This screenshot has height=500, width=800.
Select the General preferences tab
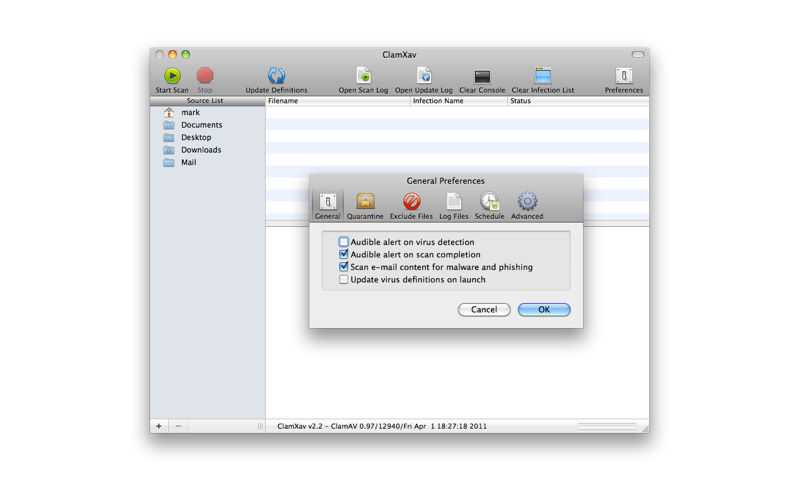point(328,206)
